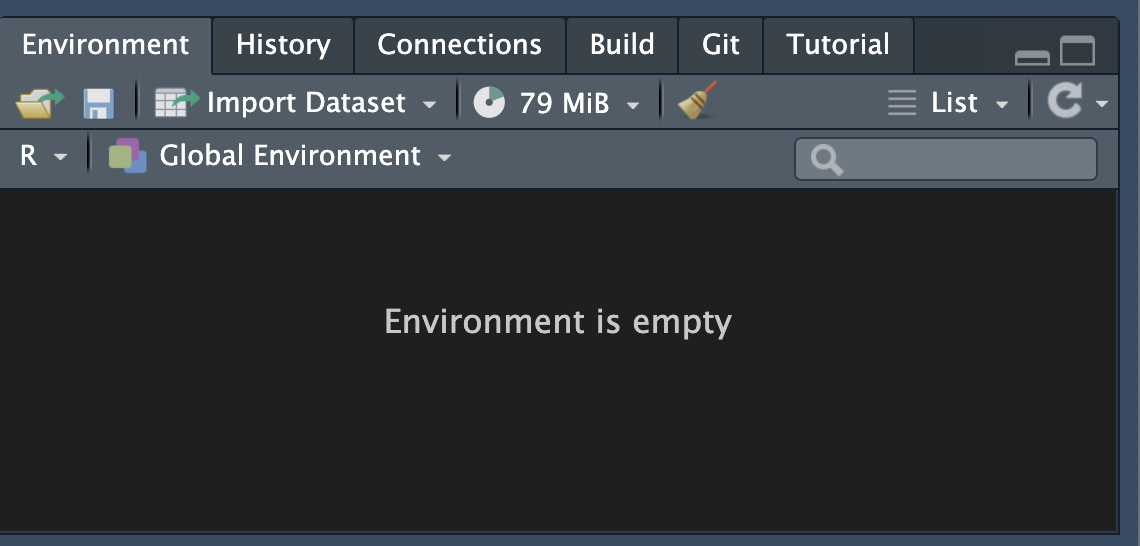Open the List view mode dropdown
This screenshot has height=546, width=1140.
1002,105
